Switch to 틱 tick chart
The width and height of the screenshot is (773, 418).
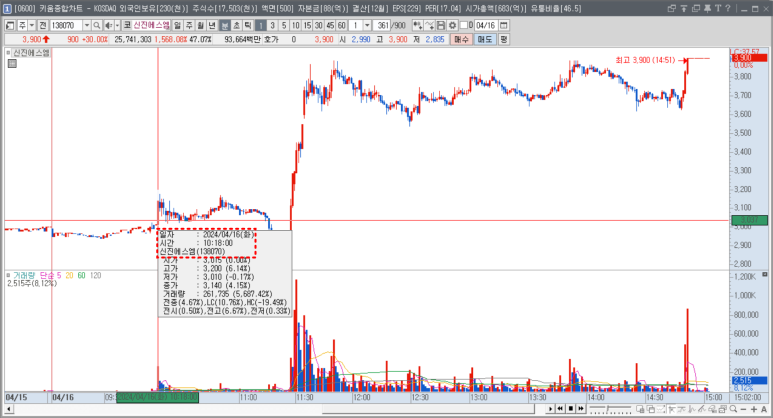(x=248, y=26)
